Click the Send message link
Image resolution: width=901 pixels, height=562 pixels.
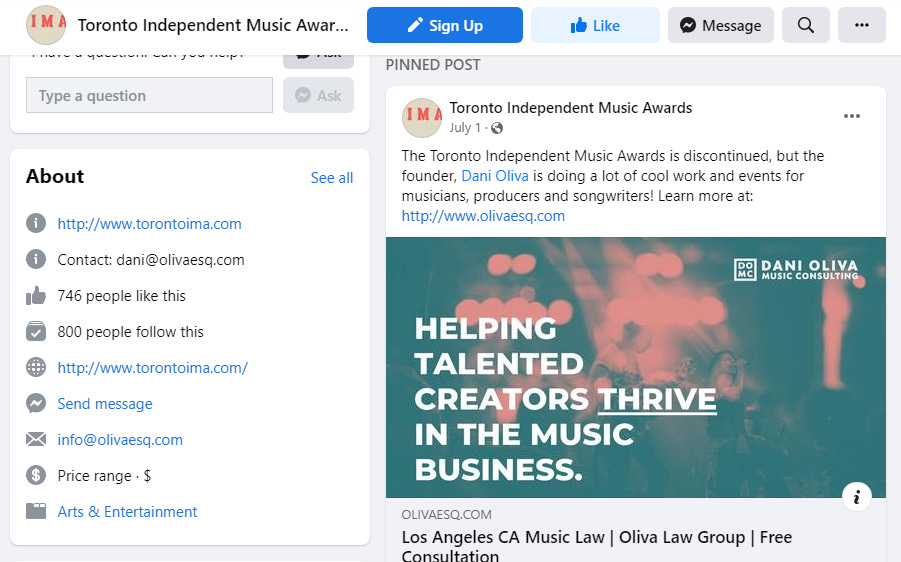(x=105, y=404)
